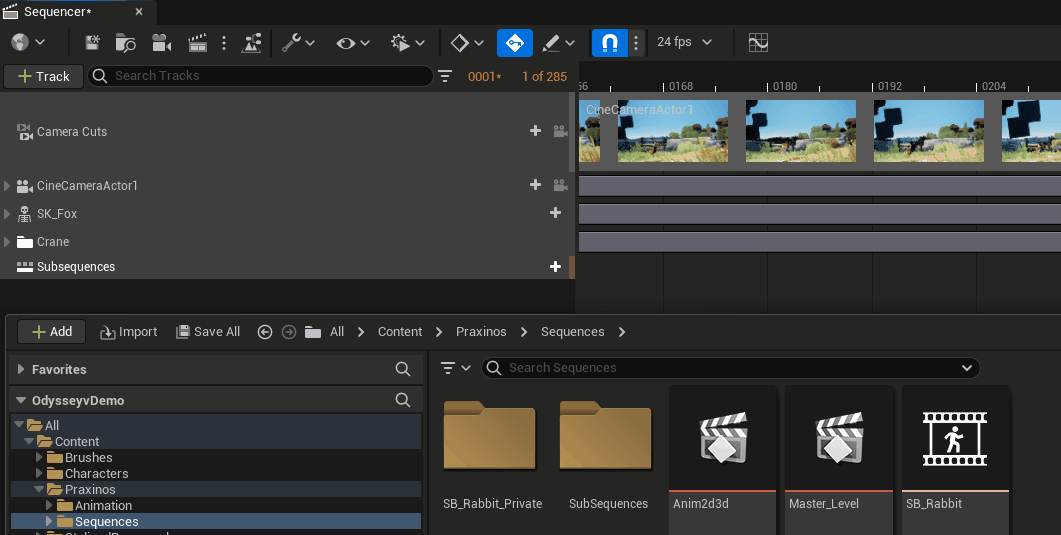The width and height of the screenshot is (1061, 535).
Task: Click the Save sequence icon in toolbar
Action: pos(92,43)
